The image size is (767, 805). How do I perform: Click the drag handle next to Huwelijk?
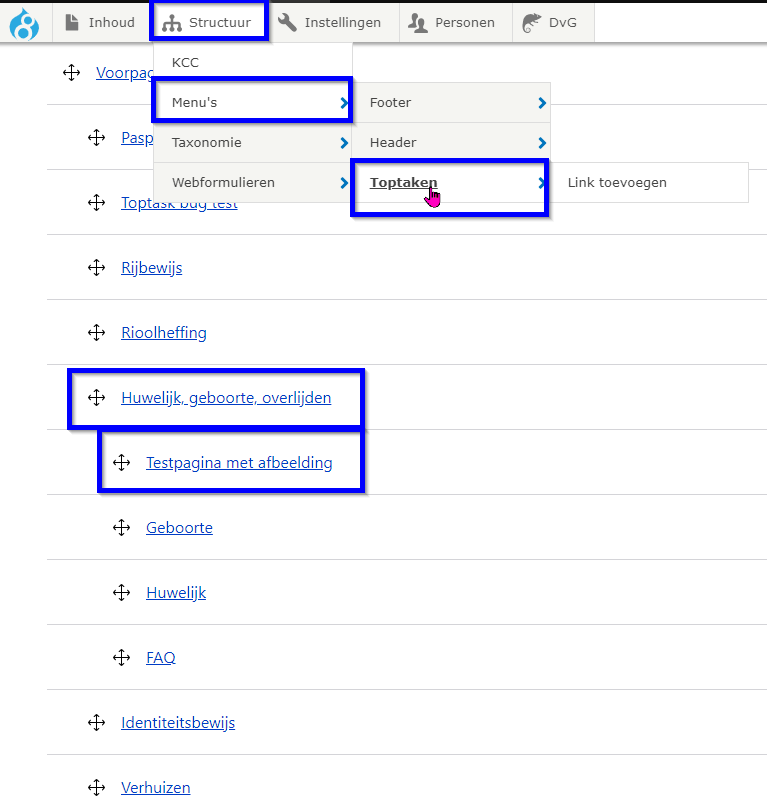click(x=121, y=592)
